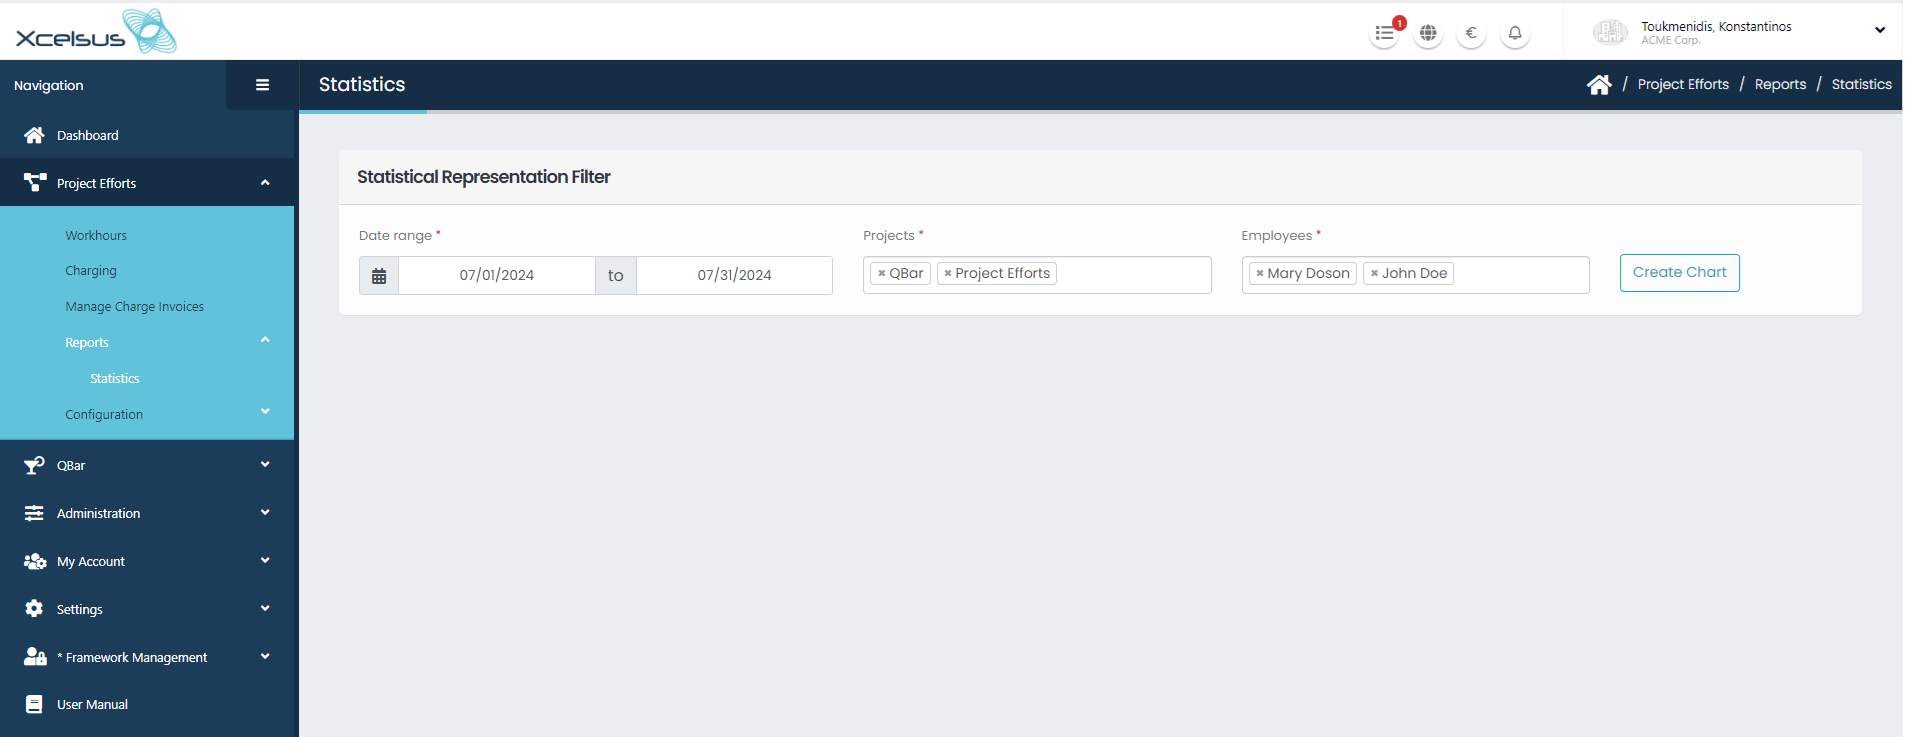Toggle the hamburger navigation menu
This screenshot has width=1908, height=737.
tap(262, 85)
